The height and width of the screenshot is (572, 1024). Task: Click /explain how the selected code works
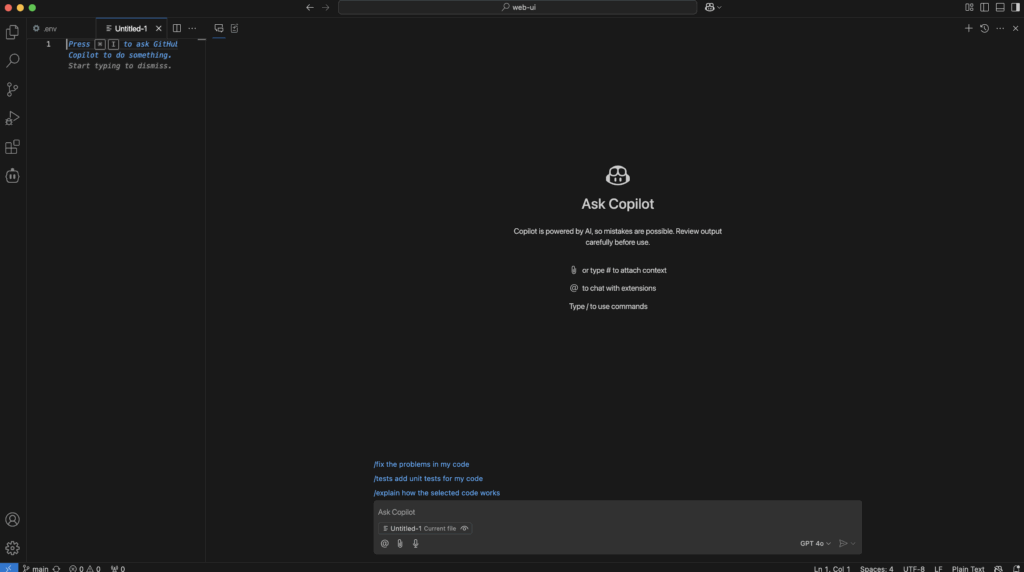pyautogui.click(x=436, y=493)
